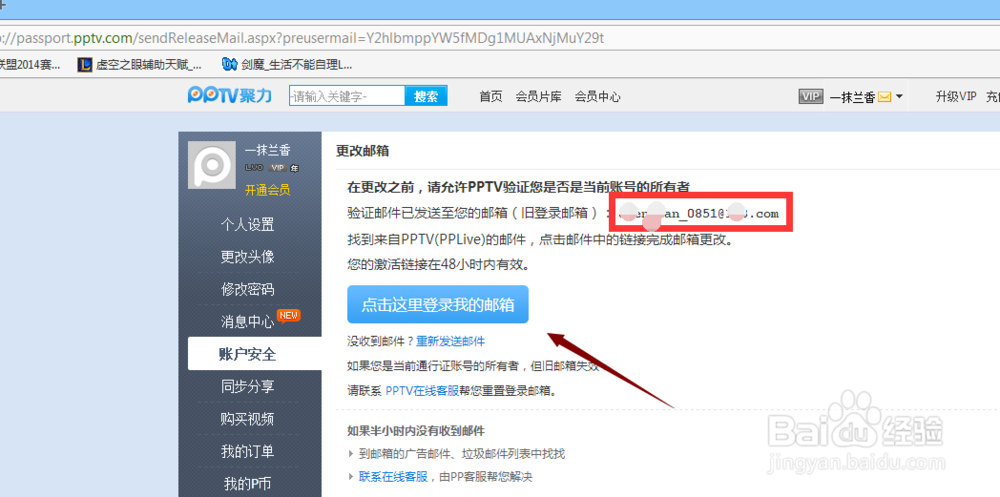1000x497 pixels.
Task: Focus the 请输入关键字 search field
Action: pos(347,96)
